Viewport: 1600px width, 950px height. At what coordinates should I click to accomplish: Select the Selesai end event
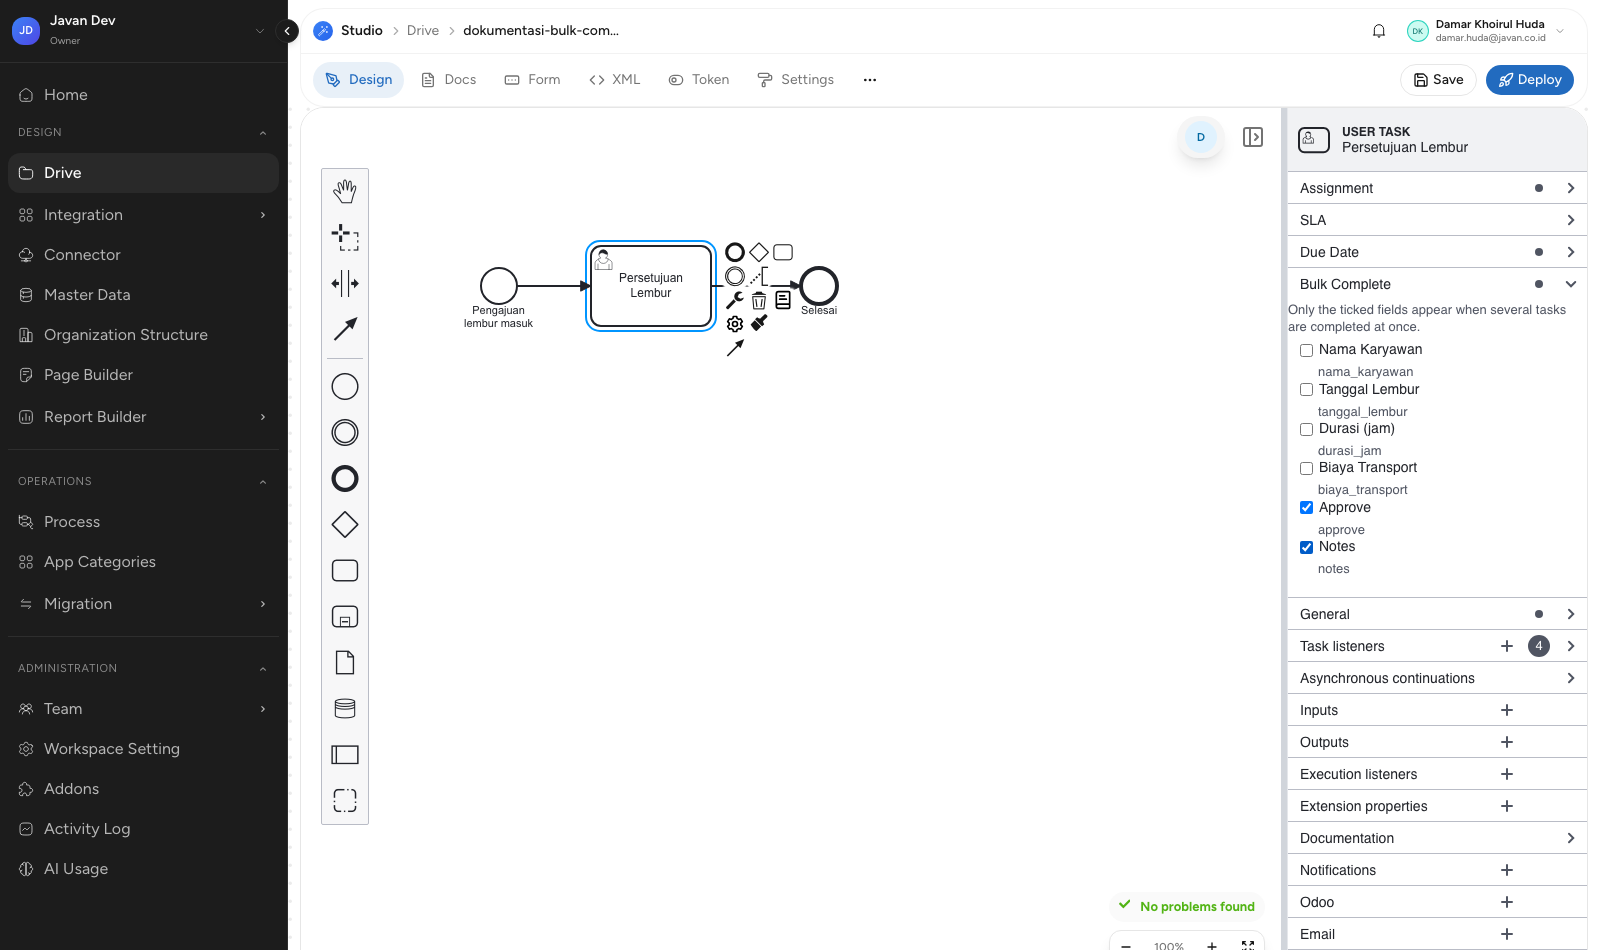pos(819,286)
